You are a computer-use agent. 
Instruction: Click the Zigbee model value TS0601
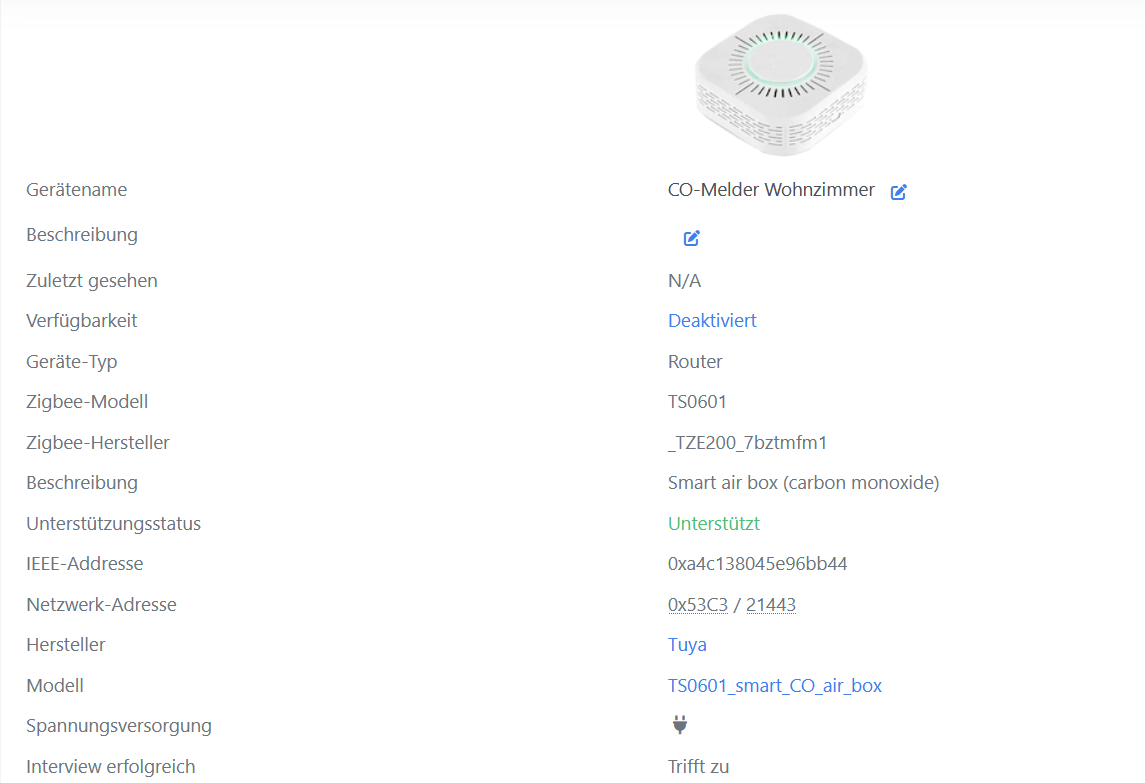click(697, 402)
